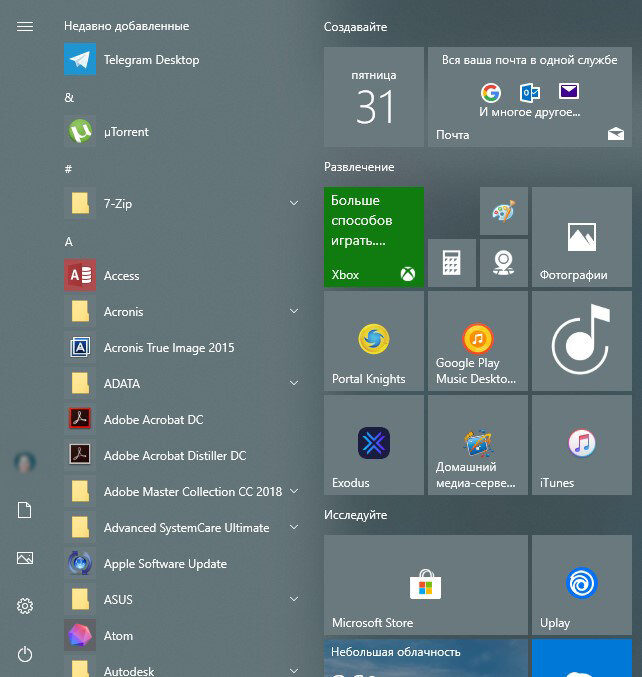Click the Недавно добавленные header
This screenshot has width=642, height=677.
(x=127, y=26)
